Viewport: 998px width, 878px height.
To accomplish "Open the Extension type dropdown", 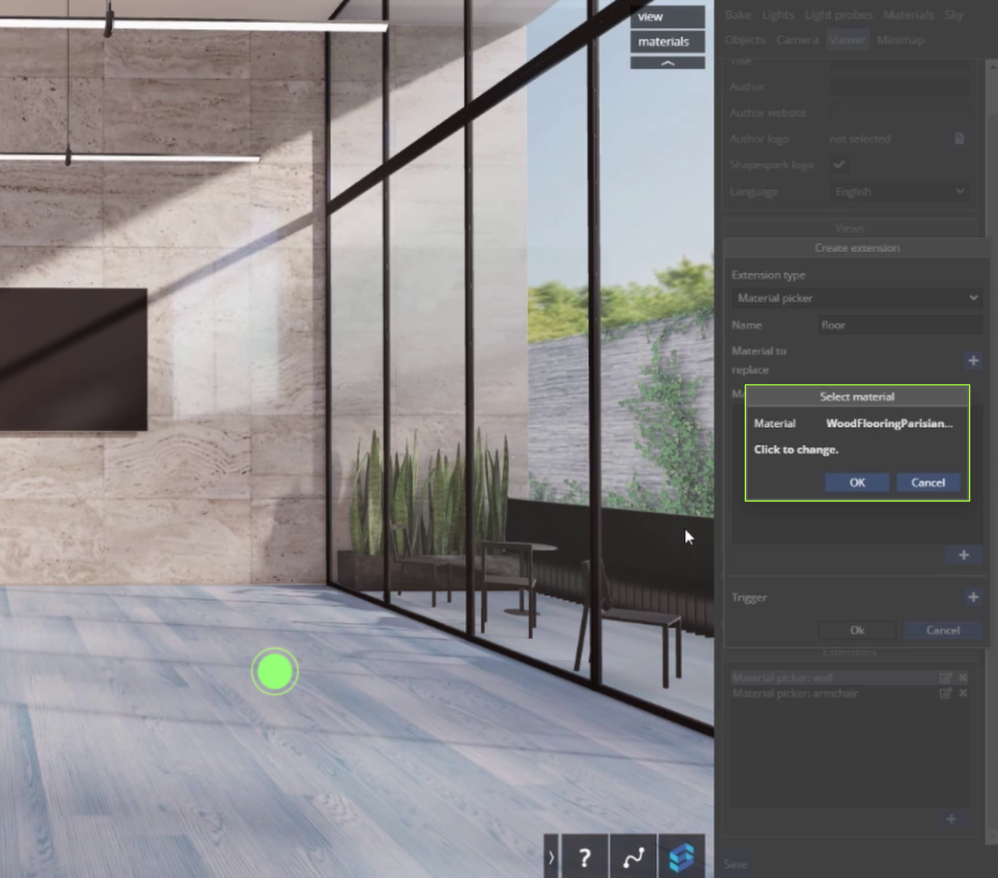I will 855,297.
